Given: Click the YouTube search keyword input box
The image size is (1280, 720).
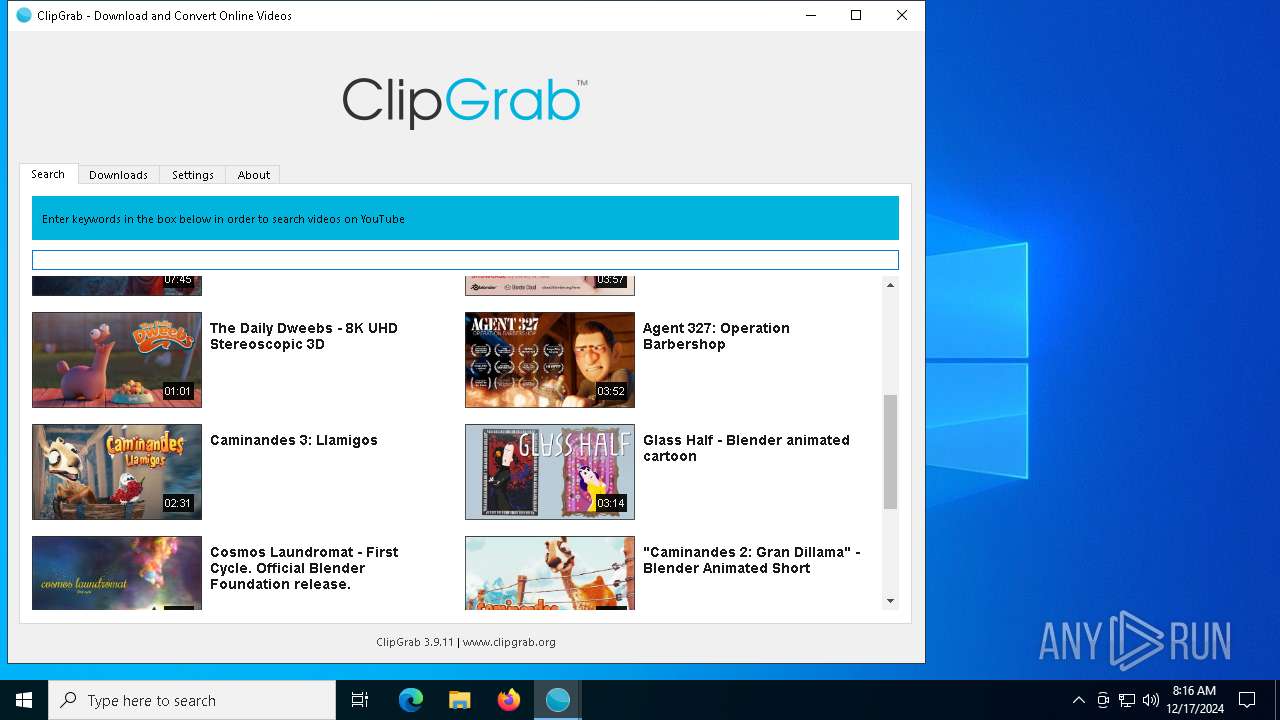Looking at the screenshot, I should (x=465, y=260).
